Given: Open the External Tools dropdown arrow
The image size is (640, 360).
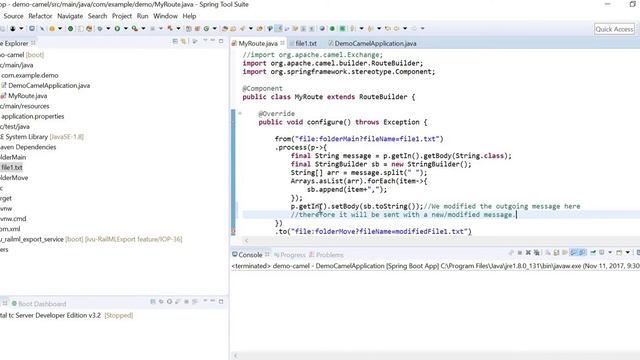Looking at the screenshot, I should point(143,29).
